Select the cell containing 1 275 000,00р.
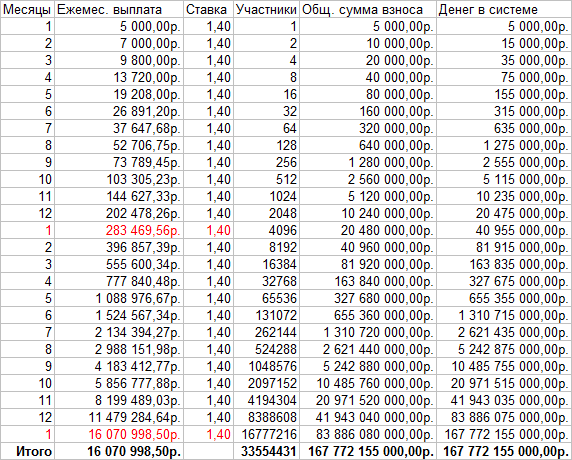This screenshot has height=460, width=572. [504, 146]
